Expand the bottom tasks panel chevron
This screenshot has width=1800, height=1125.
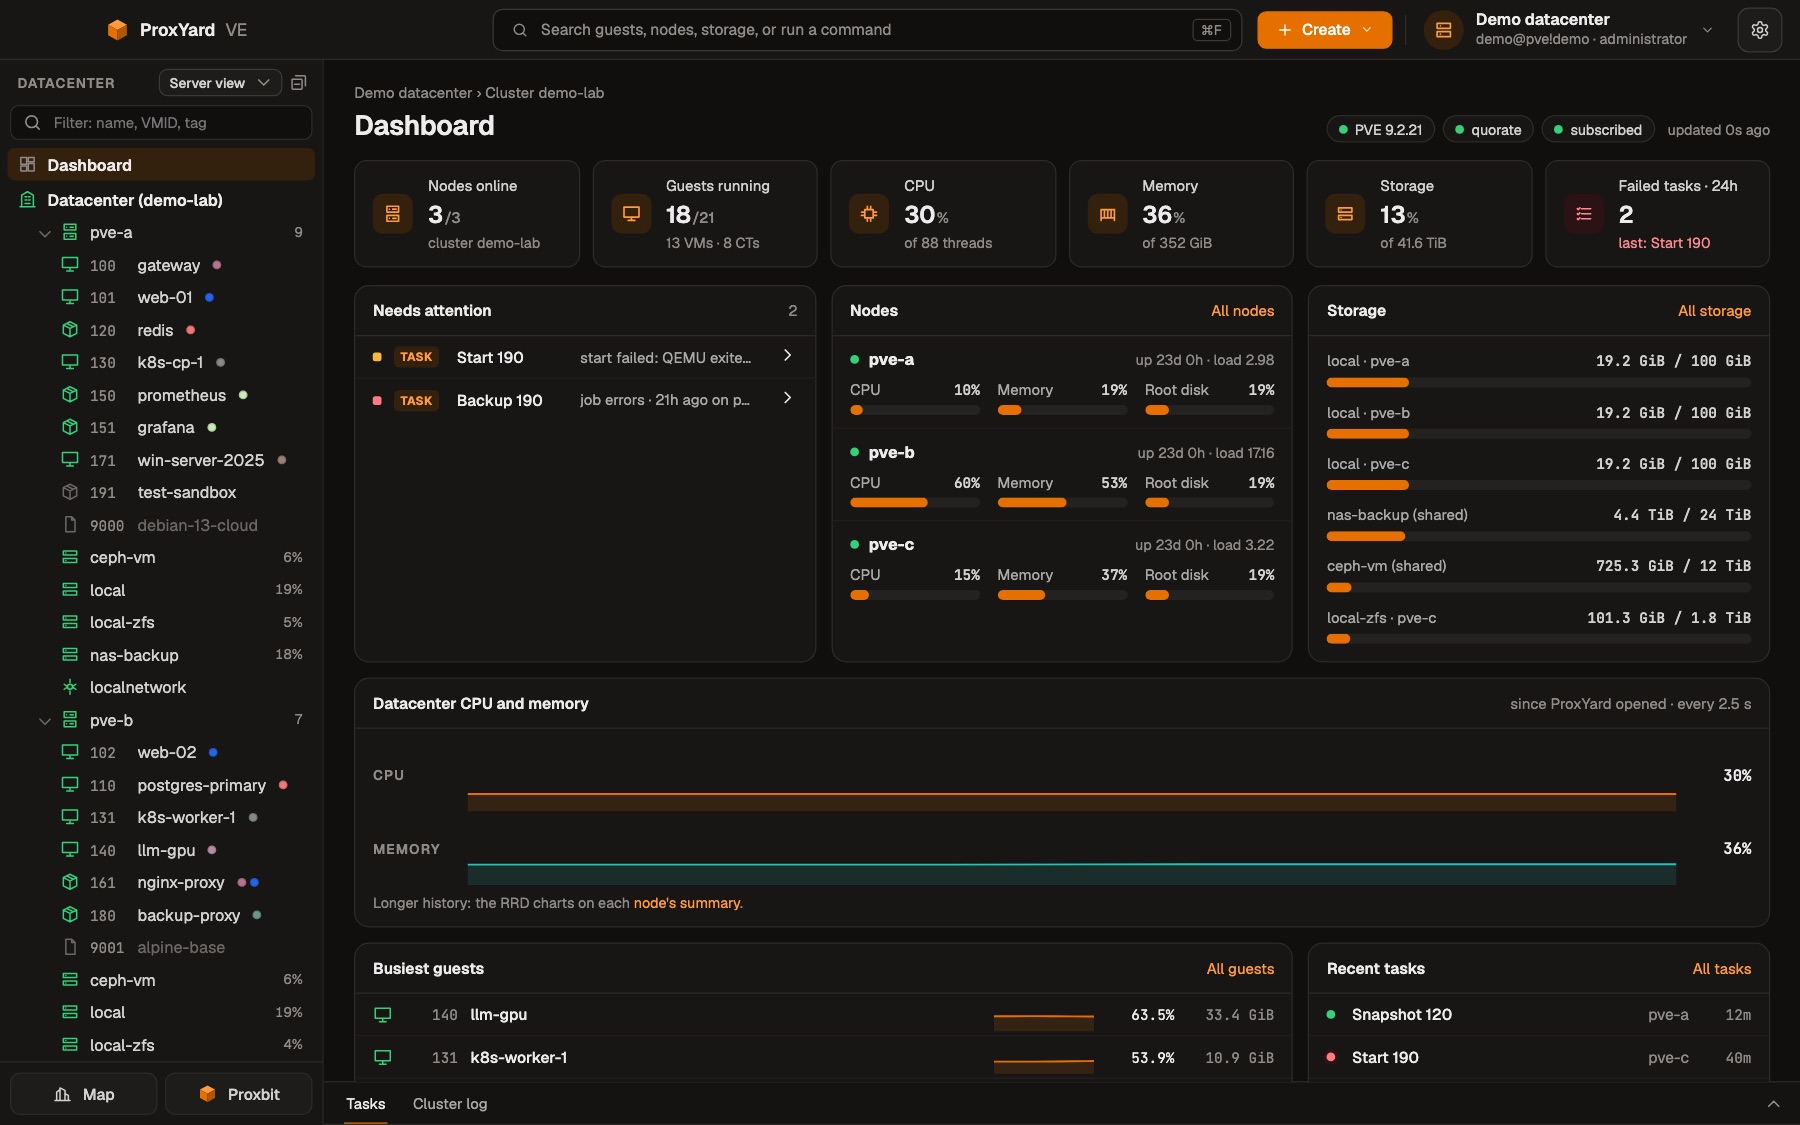click(1773, 1104)
